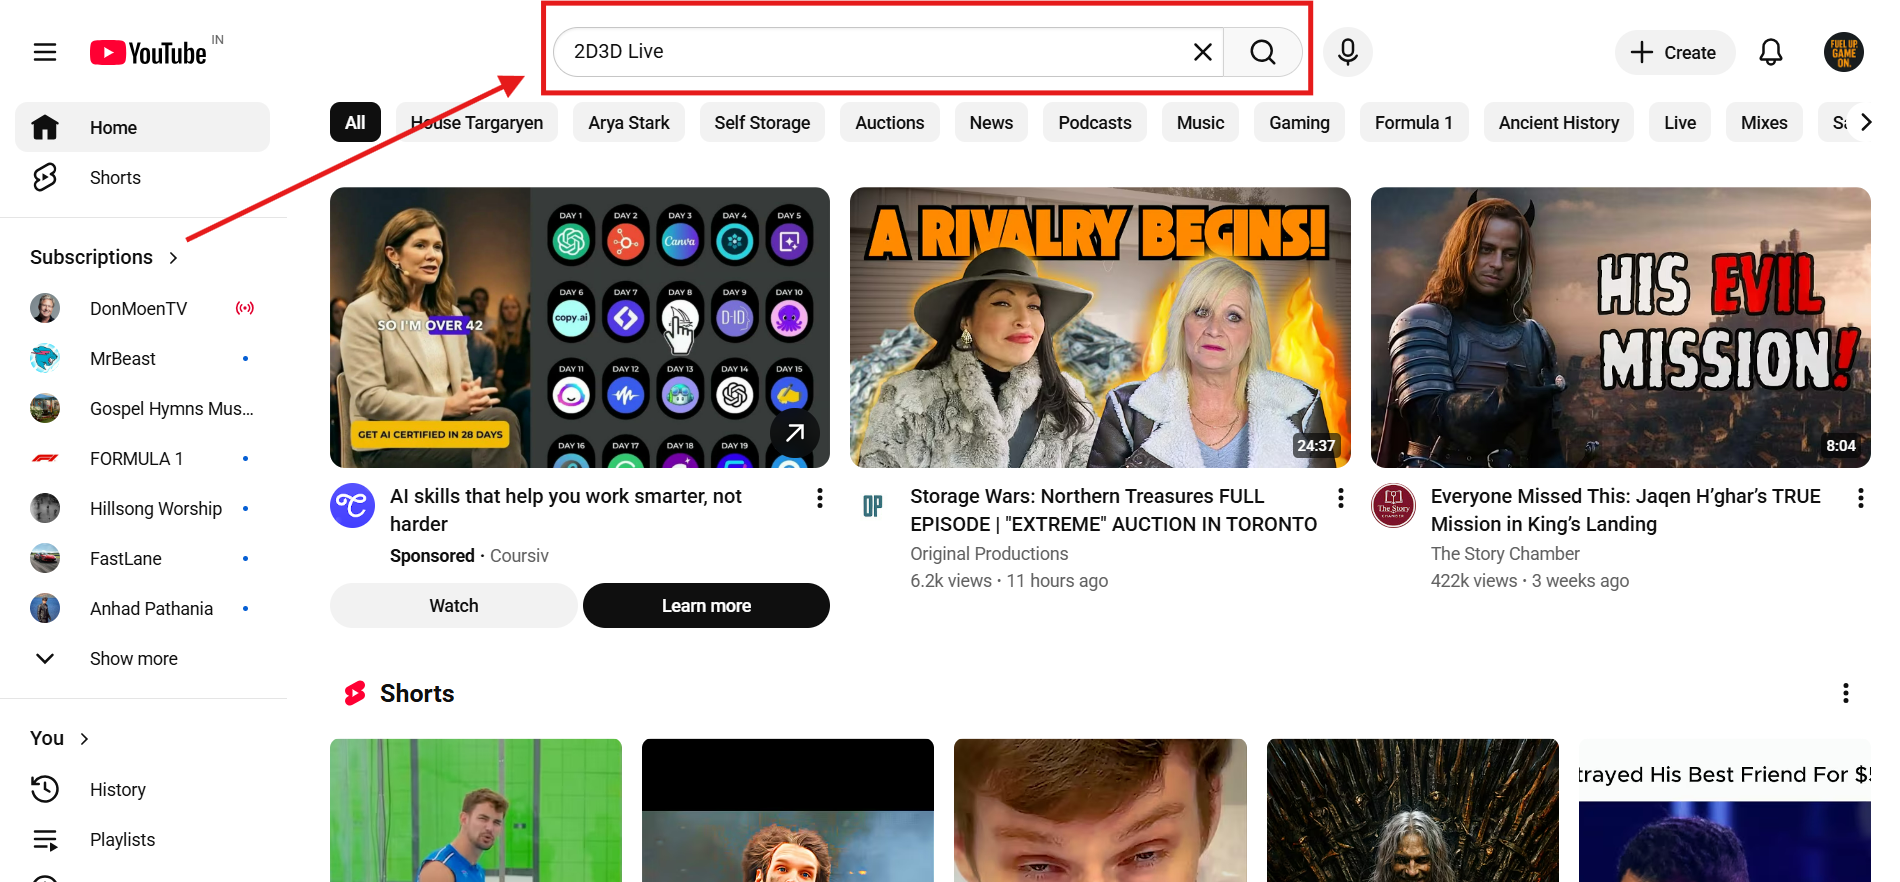Select the Podcasts chip

pyautogui.click(x=1095, y=122)
